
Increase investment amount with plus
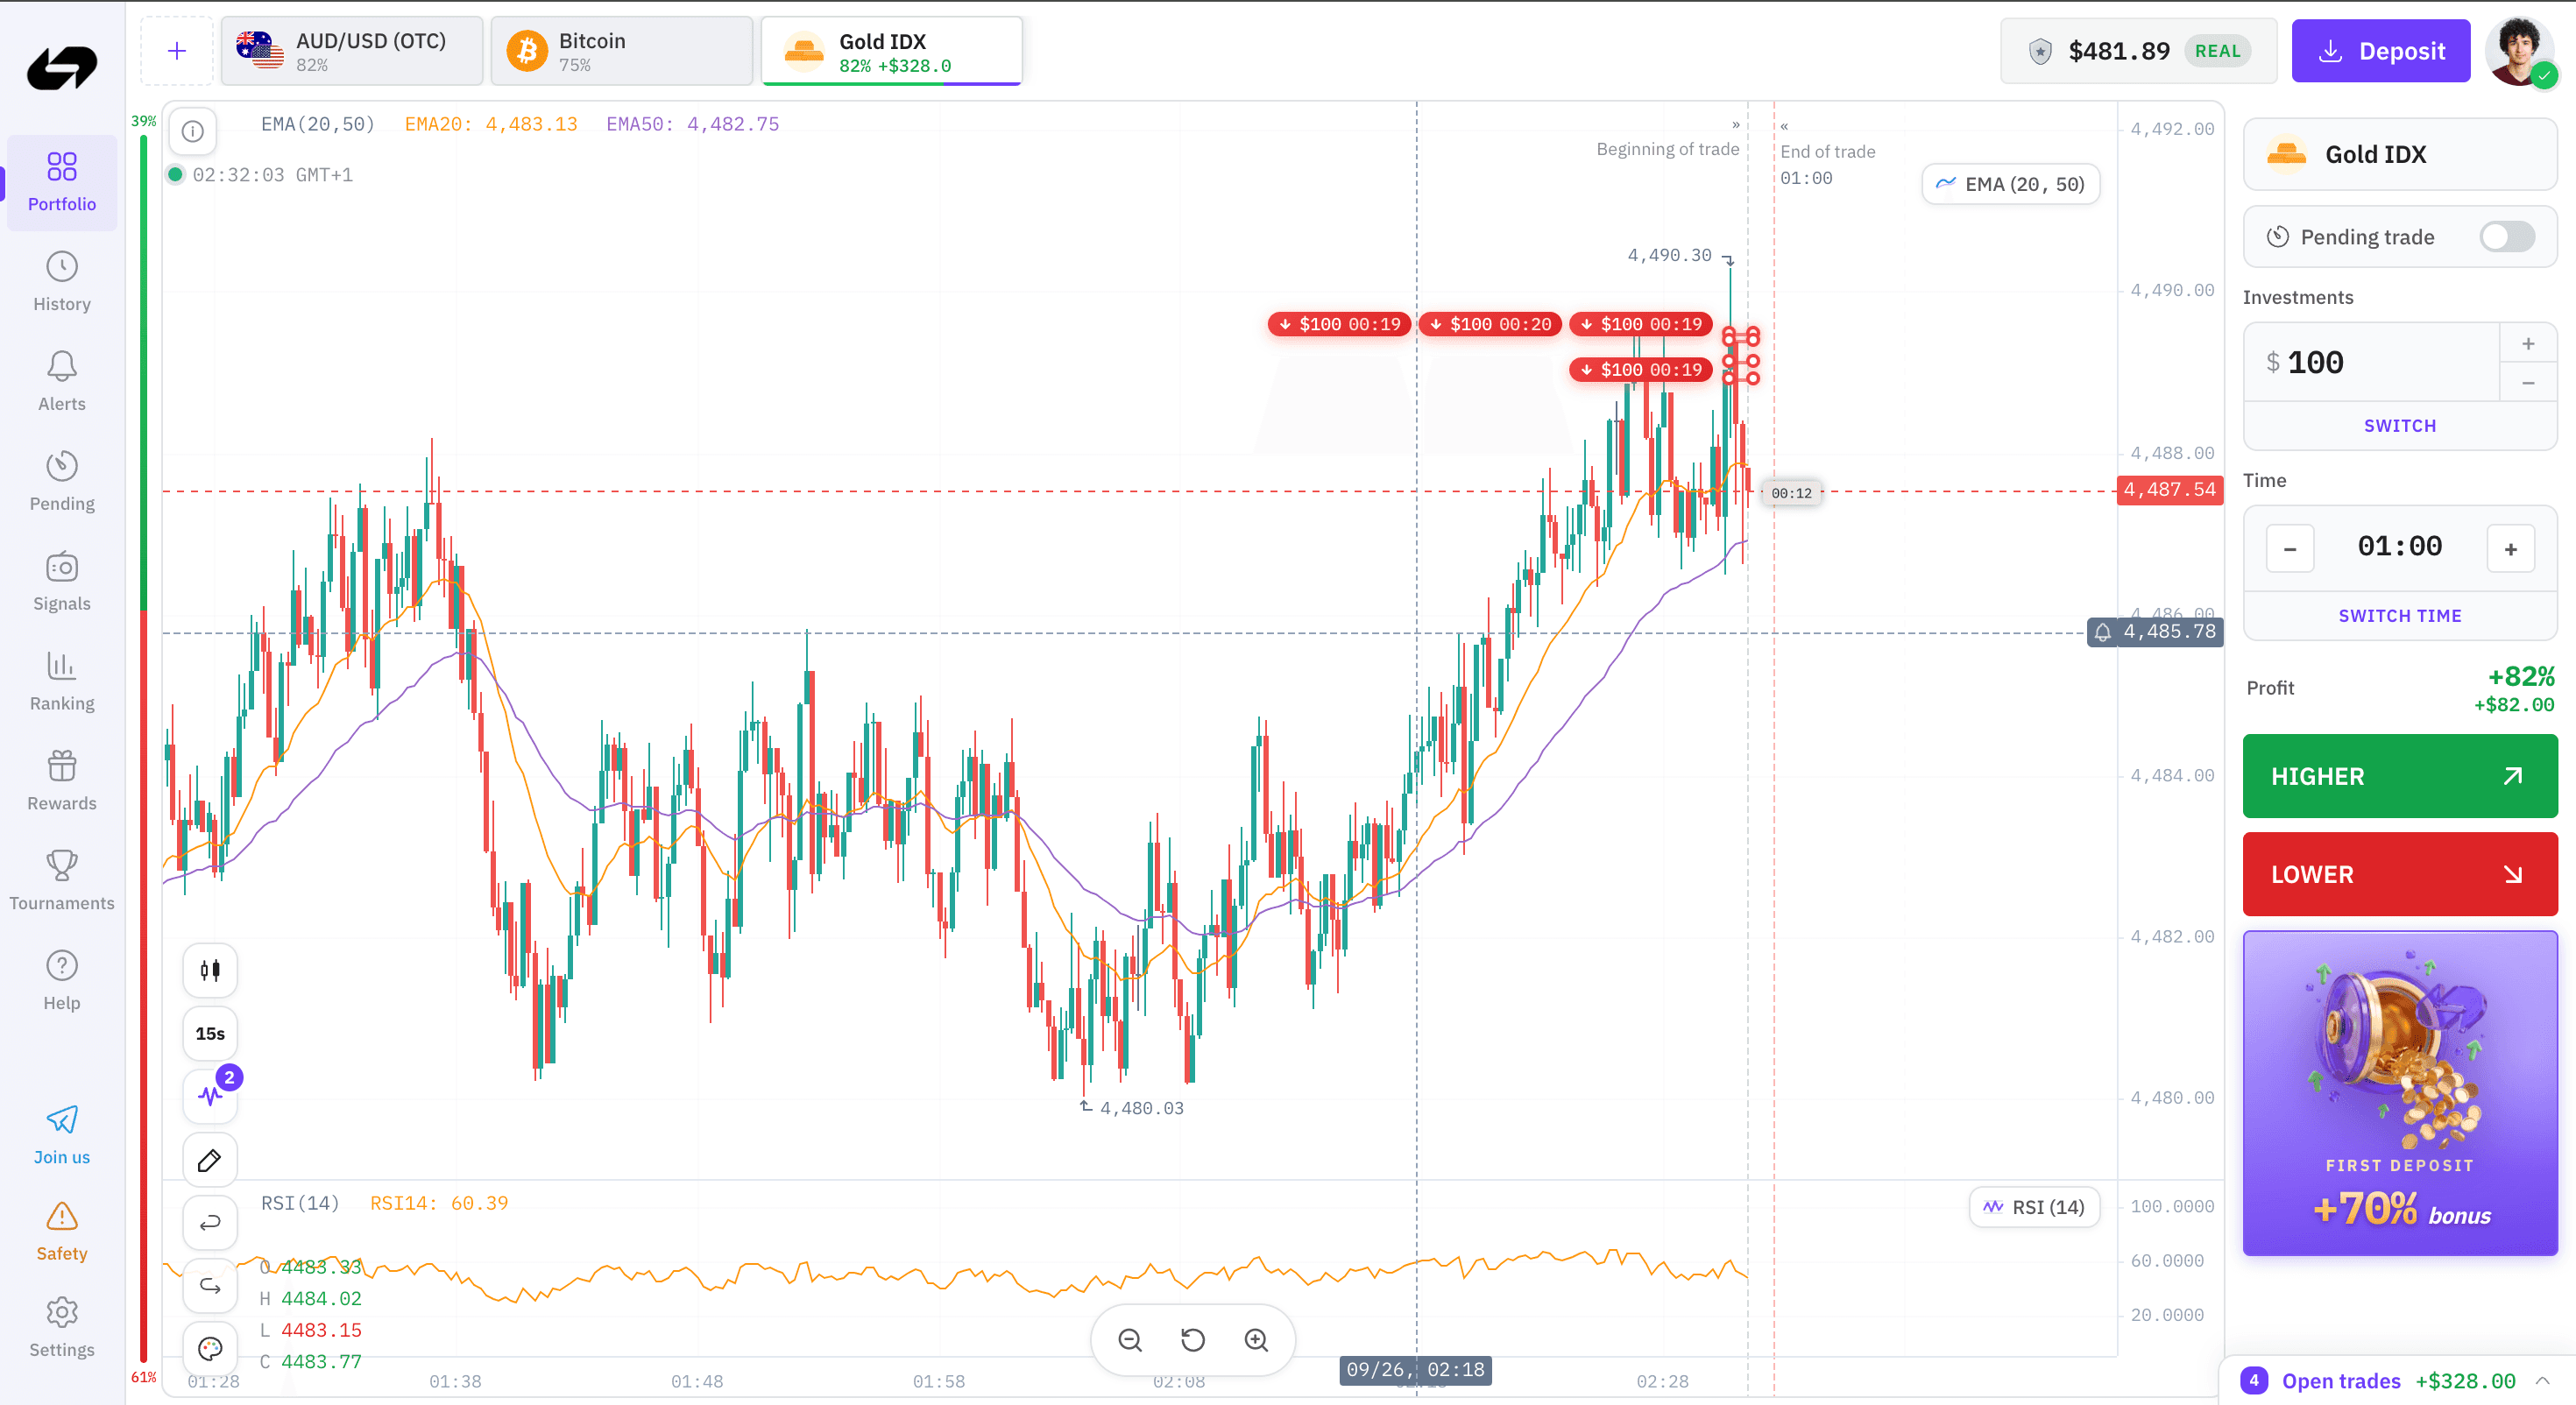click(x=2528, y=343)
